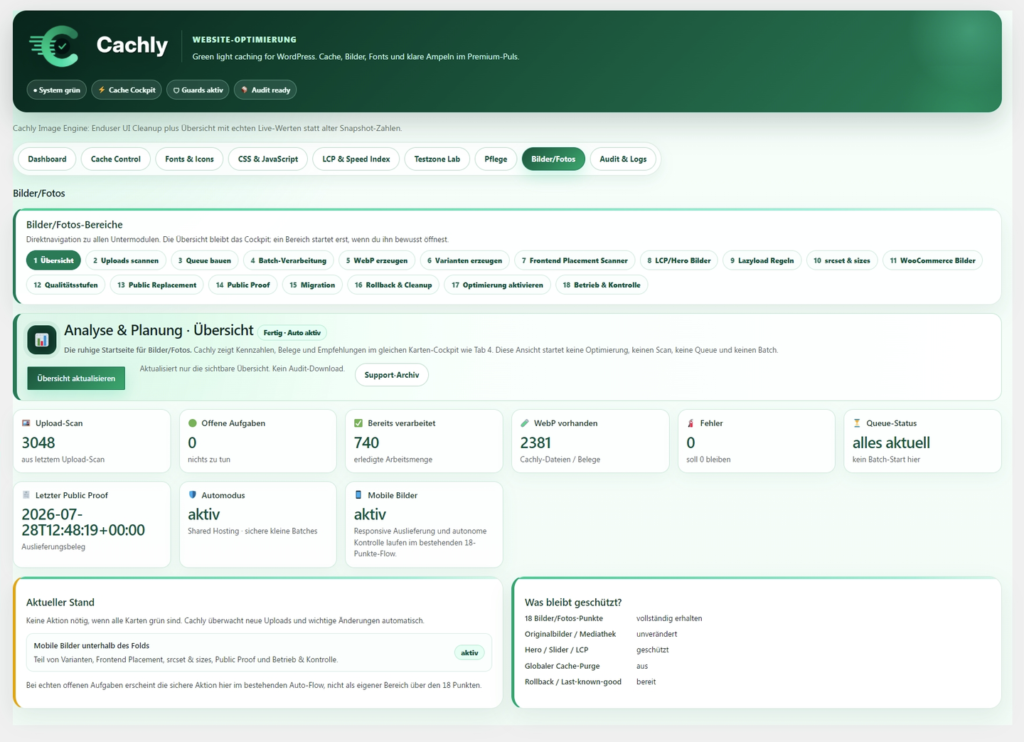Open the Support-Archiv button
The width and height of the screenshot is (1024, 742).
pos(392,375)
